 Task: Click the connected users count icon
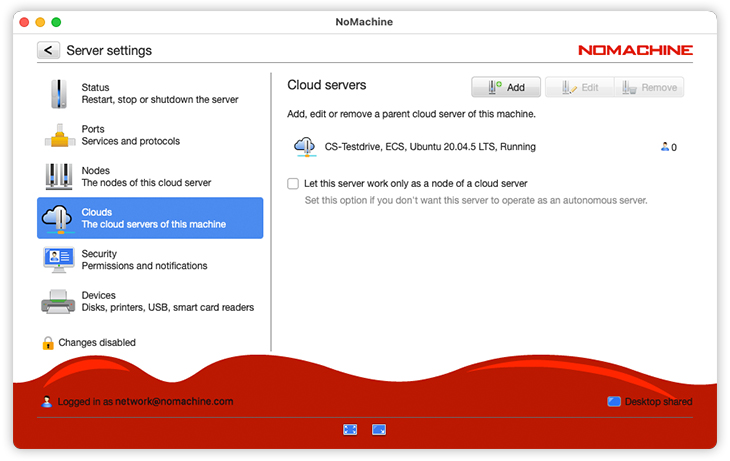(665, 147)
